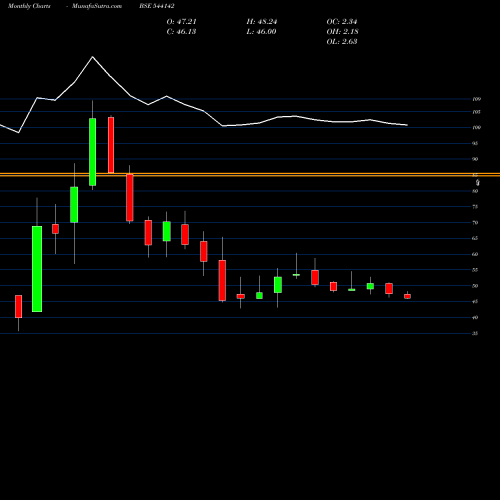The width and height of the screenshot is (500, 500).
Task: Click the 35 price axis label
Action: (x=475, y=333)
